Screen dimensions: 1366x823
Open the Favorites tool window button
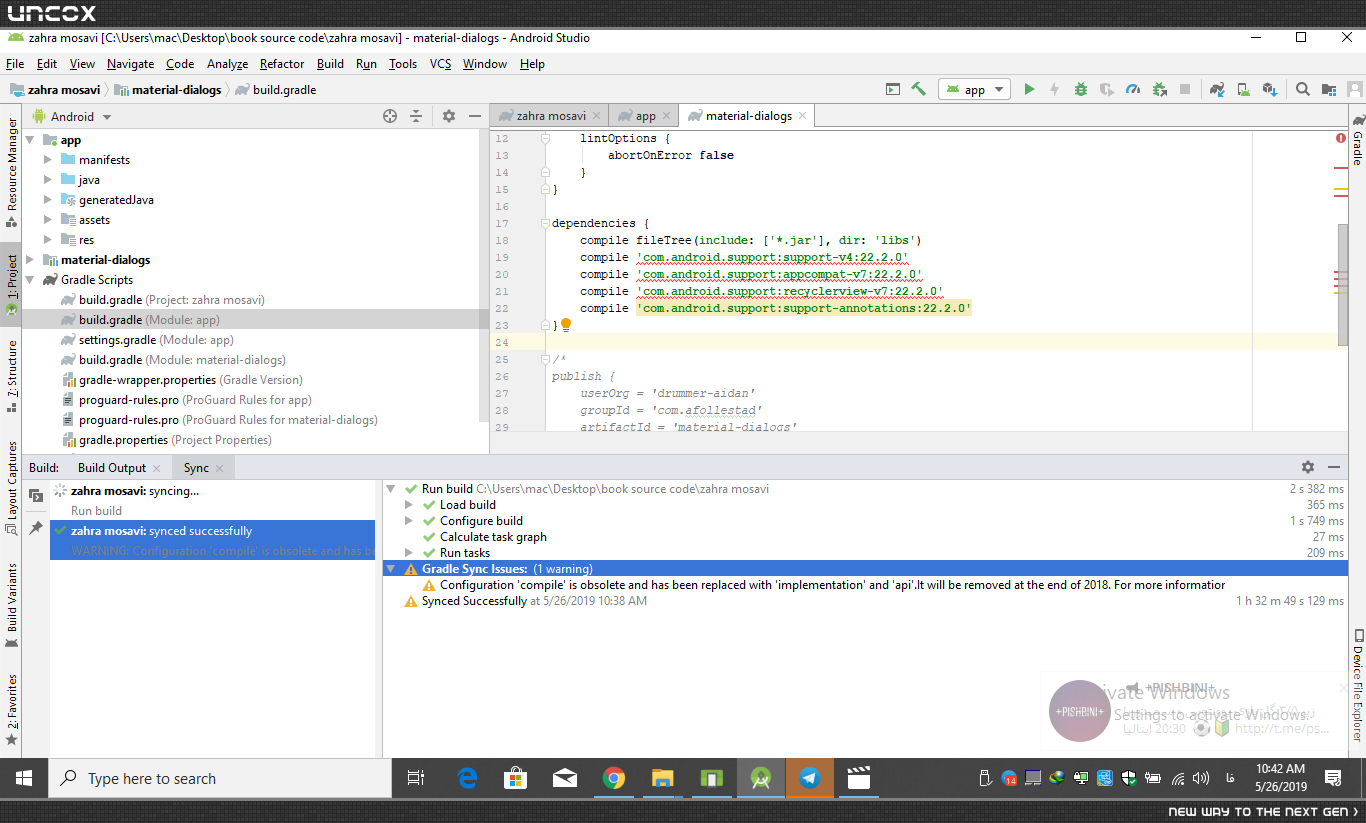pyautogui.click(x=12, y=709)
